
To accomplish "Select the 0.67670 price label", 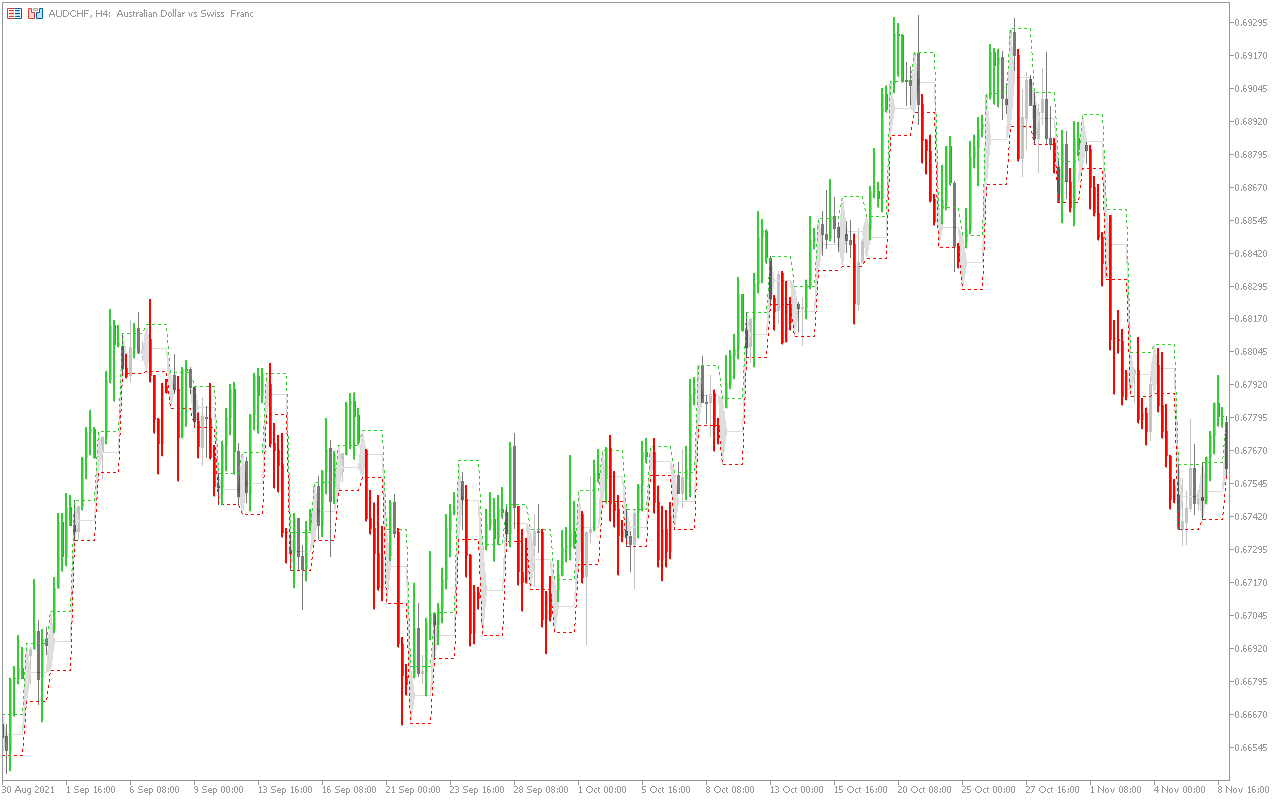I will pyautogui.click(x=1253, y=450).
